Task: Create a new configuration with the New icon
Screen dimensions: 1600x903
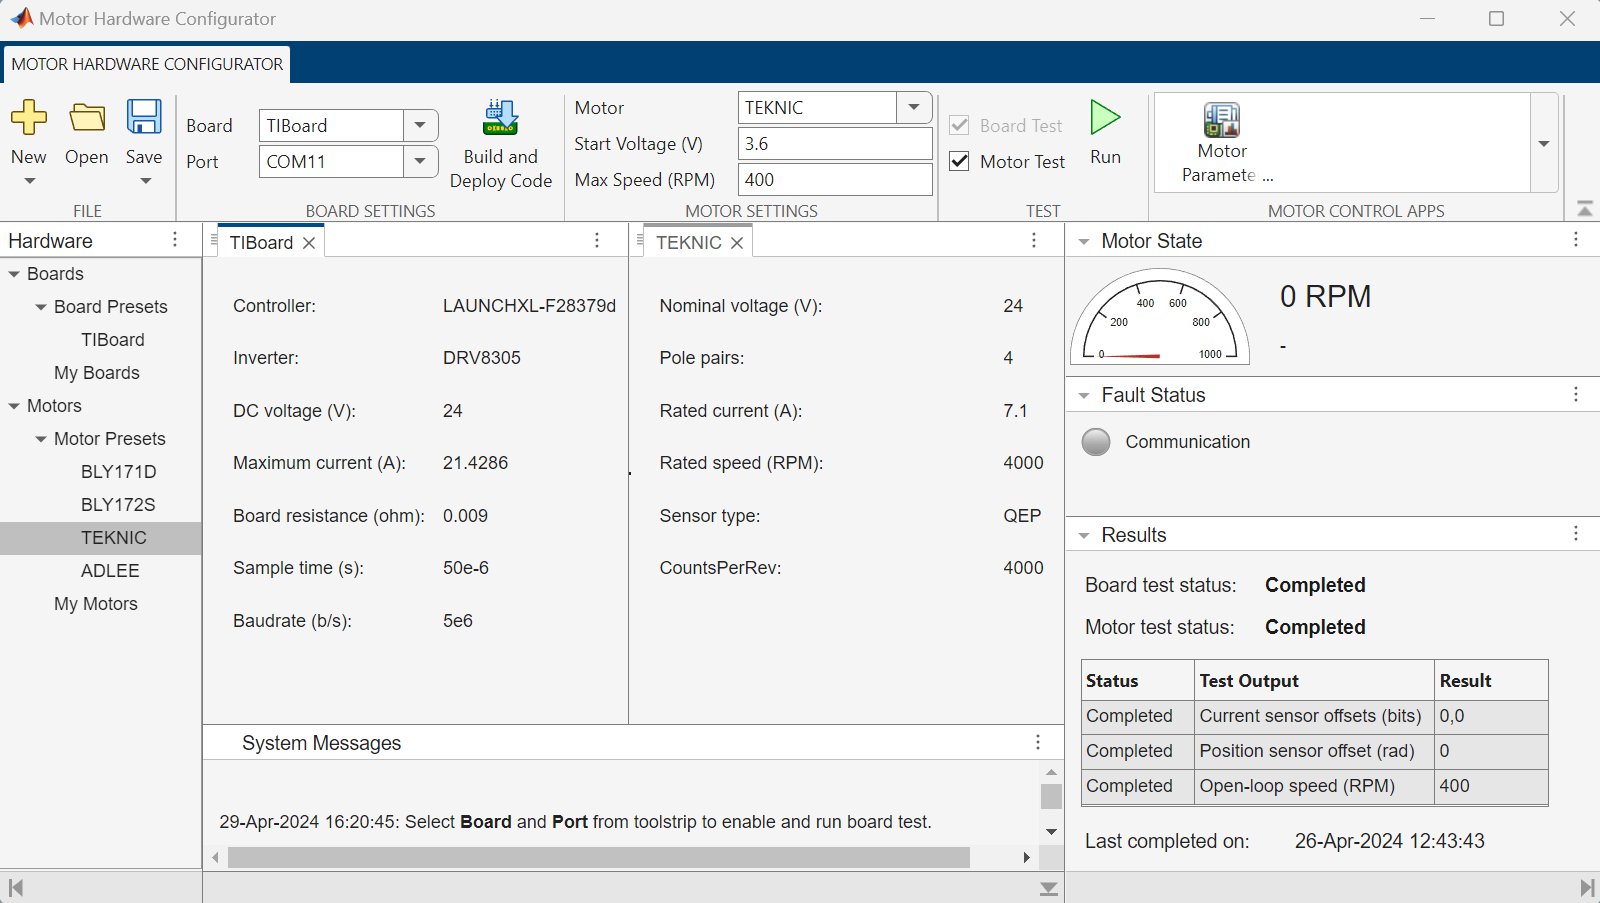Action: coord(29,130)
